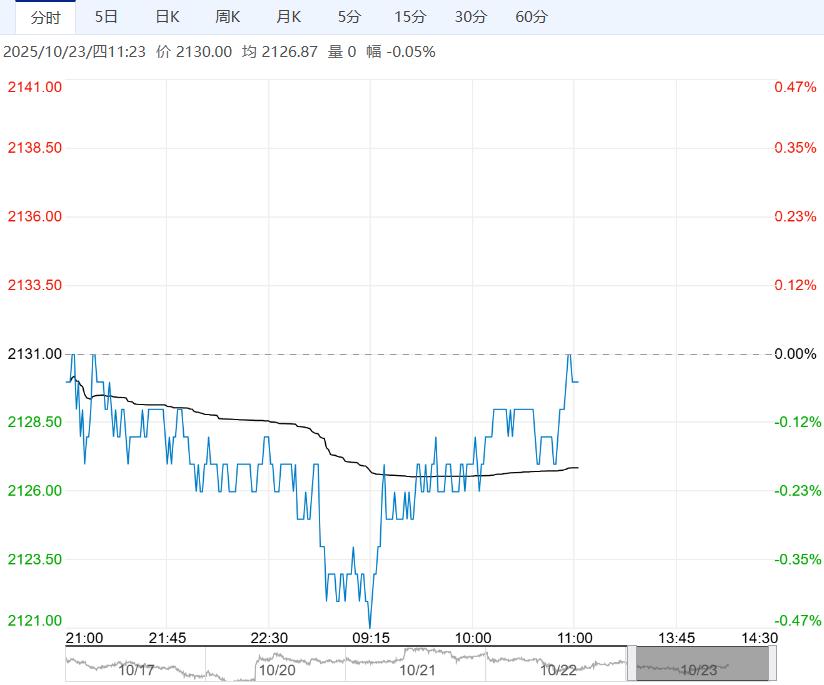Screen dimensions: 824x685
Task: Click the left handle of the range selector
Action: point(631,664)
